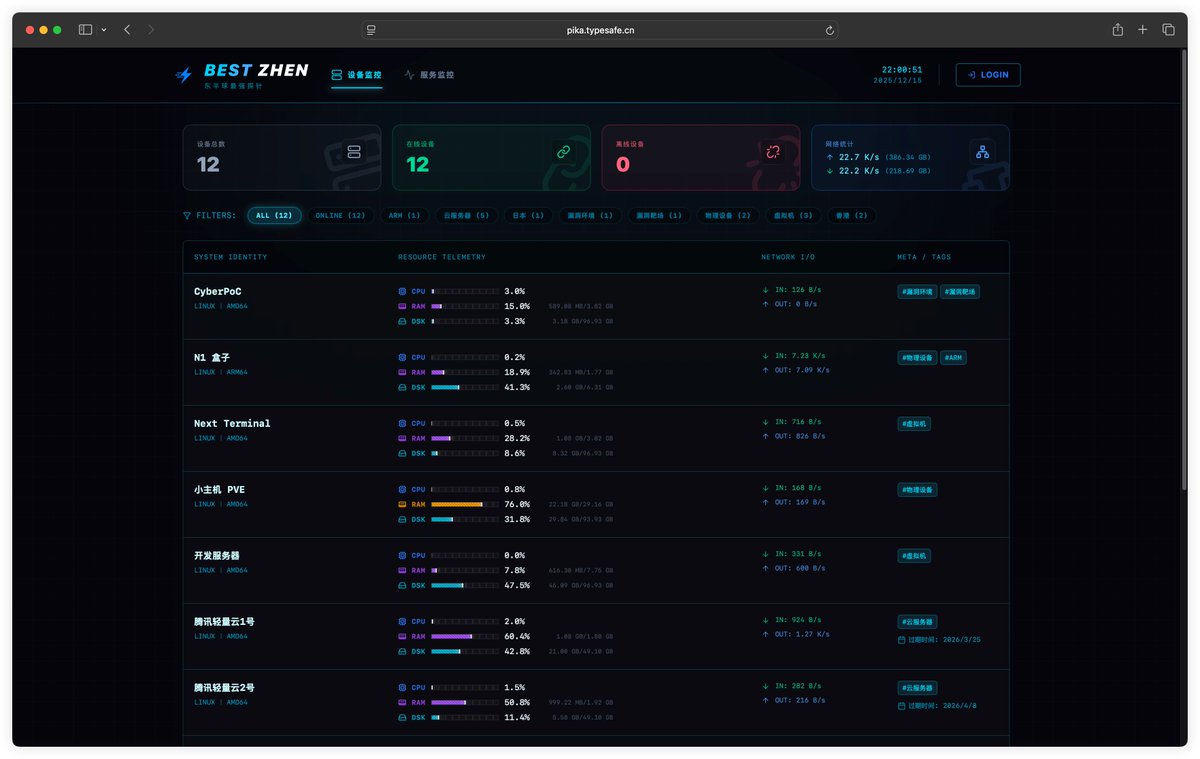Open the sidebar dropdown chevron in the Safari toolbar

pyautogui.click(x=104, y=30)
